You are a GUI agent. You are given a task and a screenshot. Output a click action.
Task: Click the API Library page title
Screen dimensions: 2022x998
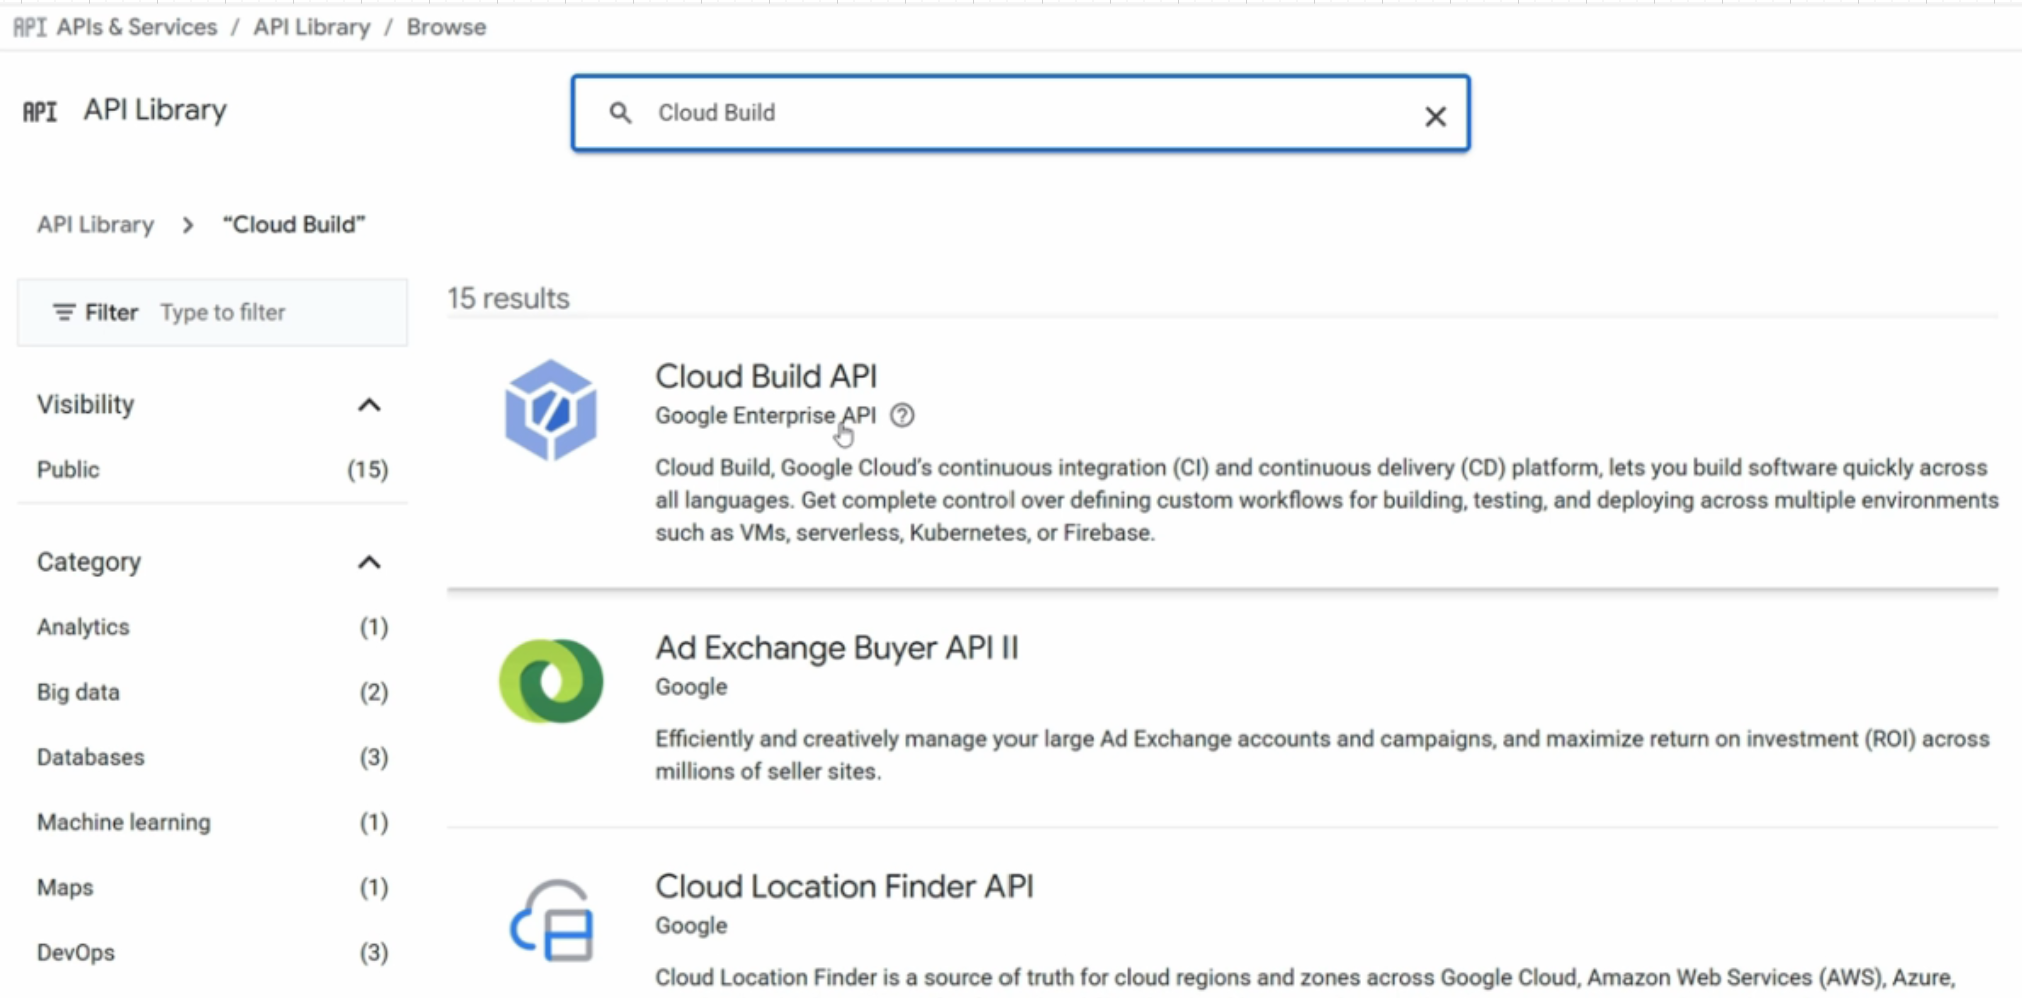[x=155, y=109]
